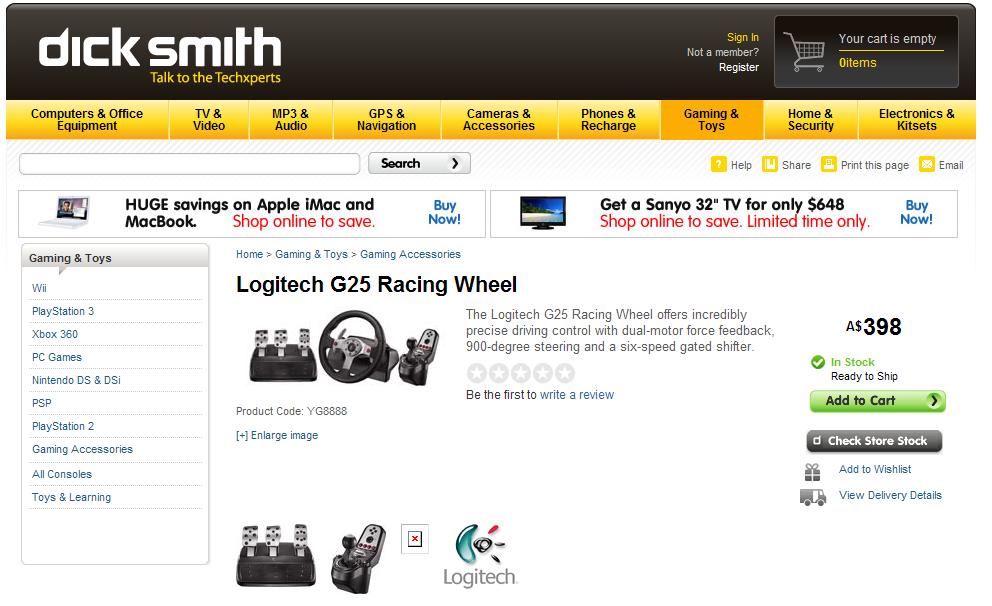Open Cameras & Accessories menu

coord(499,120)
